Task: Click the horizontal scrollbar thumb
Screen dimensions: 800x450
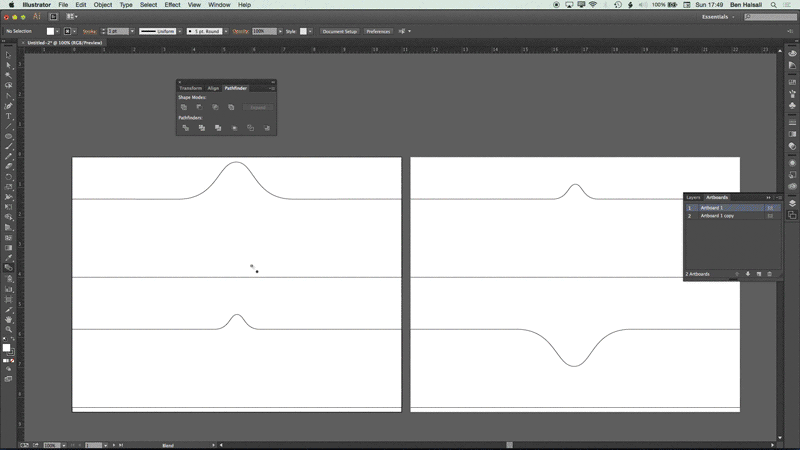Action: [509, 445]
